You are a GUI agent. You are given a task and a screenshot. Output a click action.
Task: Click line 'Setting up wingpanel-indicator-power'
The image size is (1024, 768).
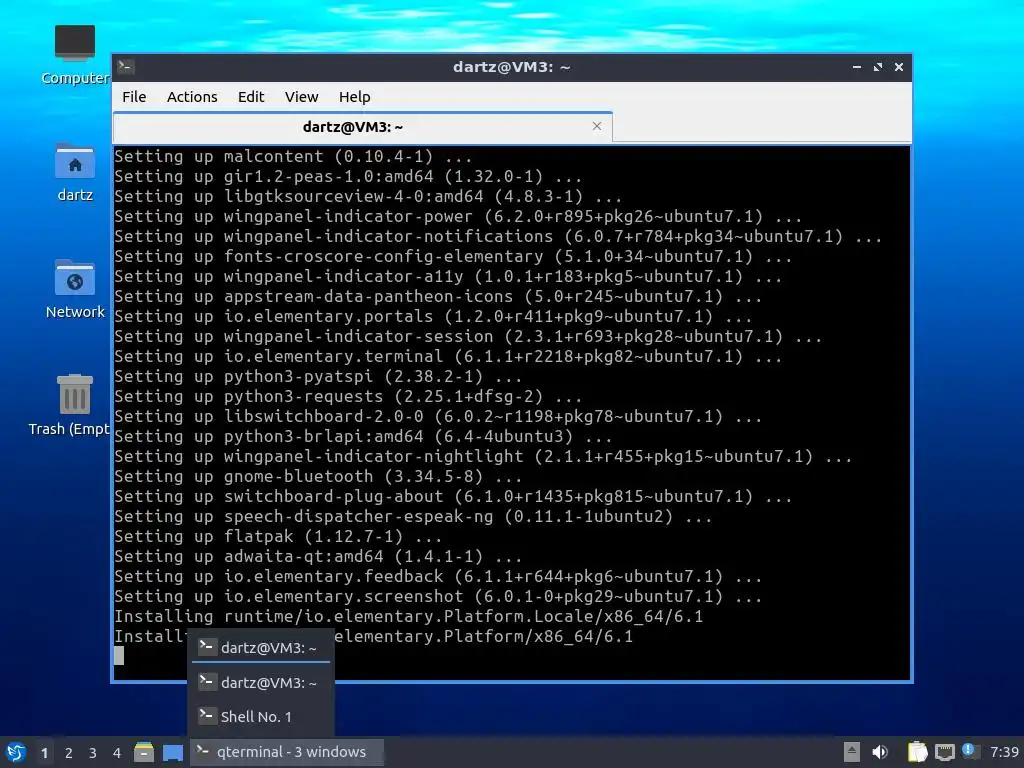point(458,216)
